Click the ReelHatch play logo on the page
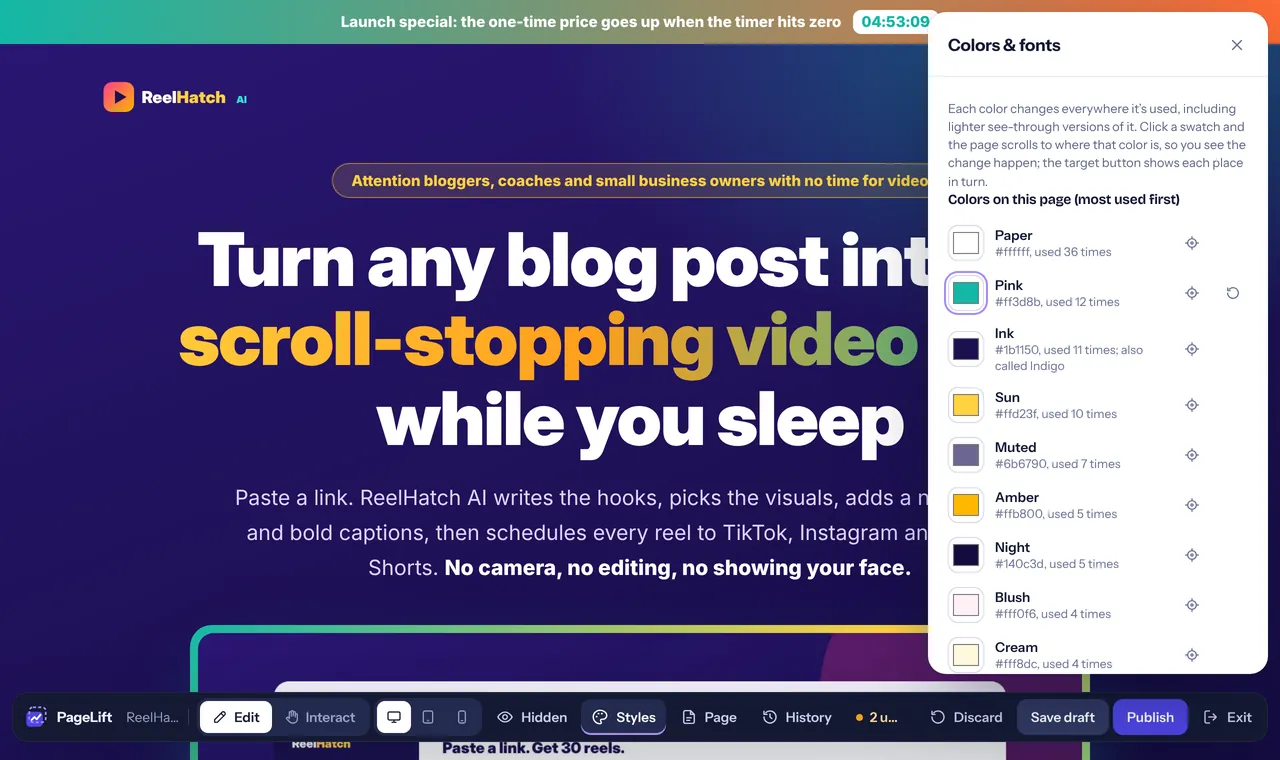Image resolution: width=1280 pixels, height=760 pixels. [118, 97]
